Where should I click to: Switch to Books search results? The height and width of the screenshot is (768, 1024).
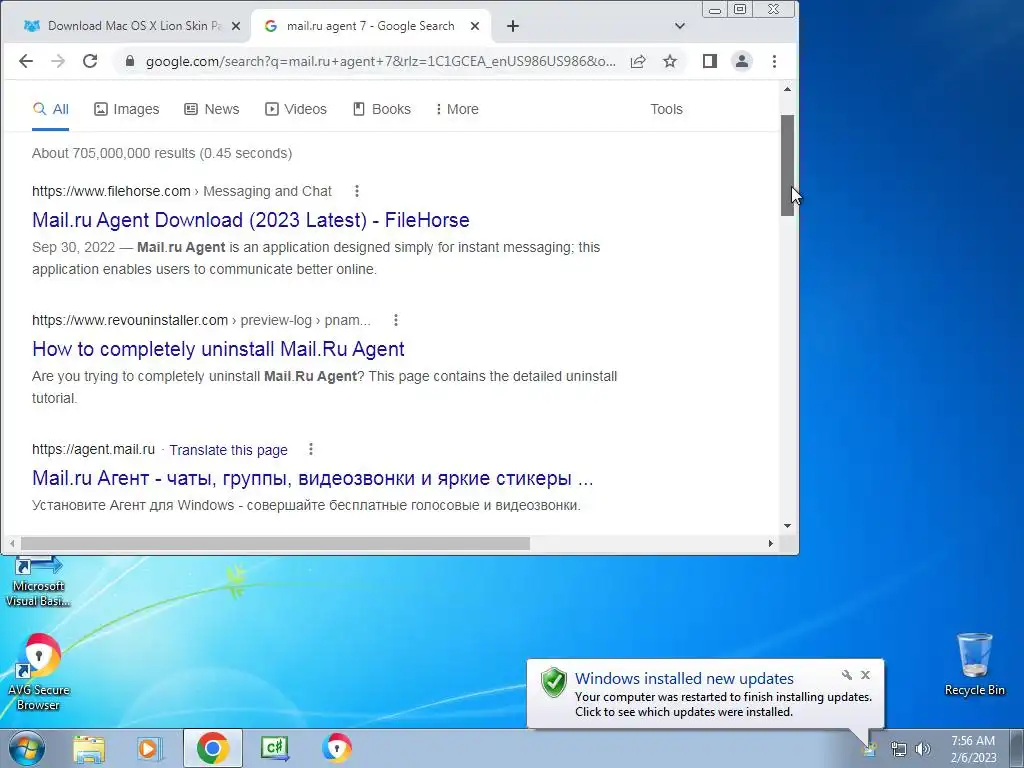(382, 109)
